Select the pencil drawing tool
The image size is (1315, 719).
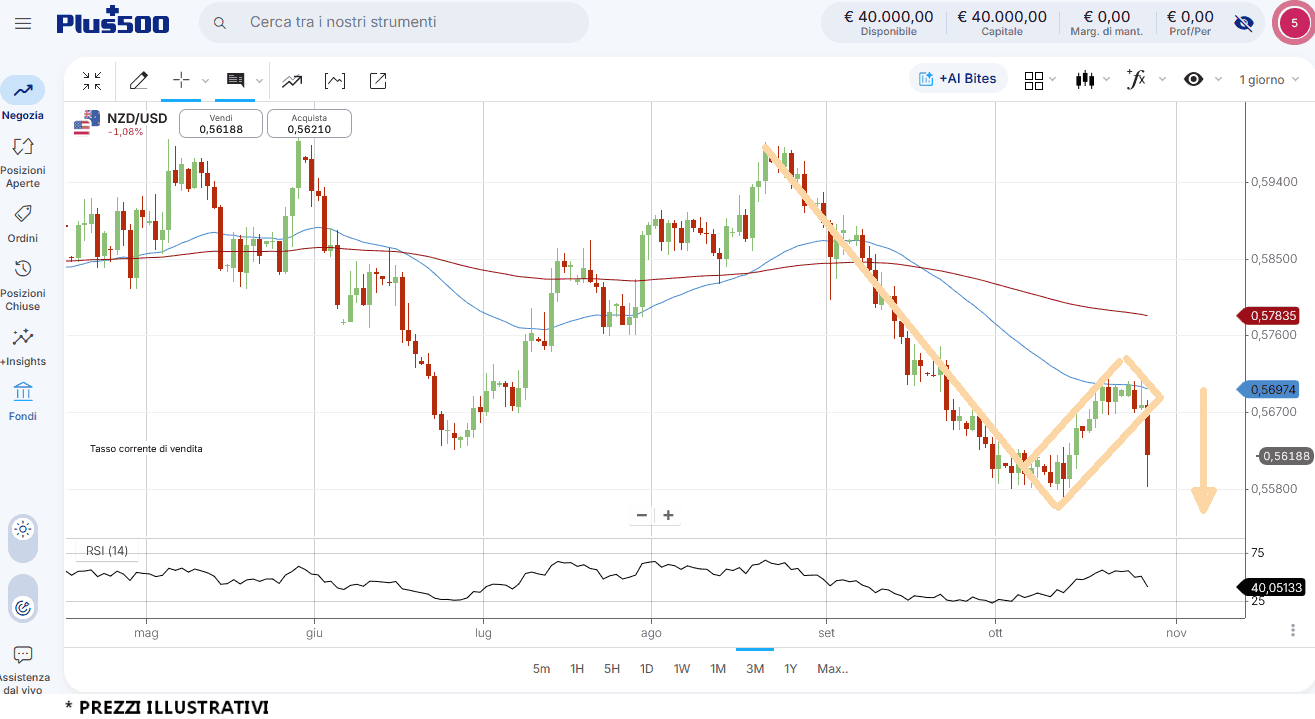tap(139, 80)
